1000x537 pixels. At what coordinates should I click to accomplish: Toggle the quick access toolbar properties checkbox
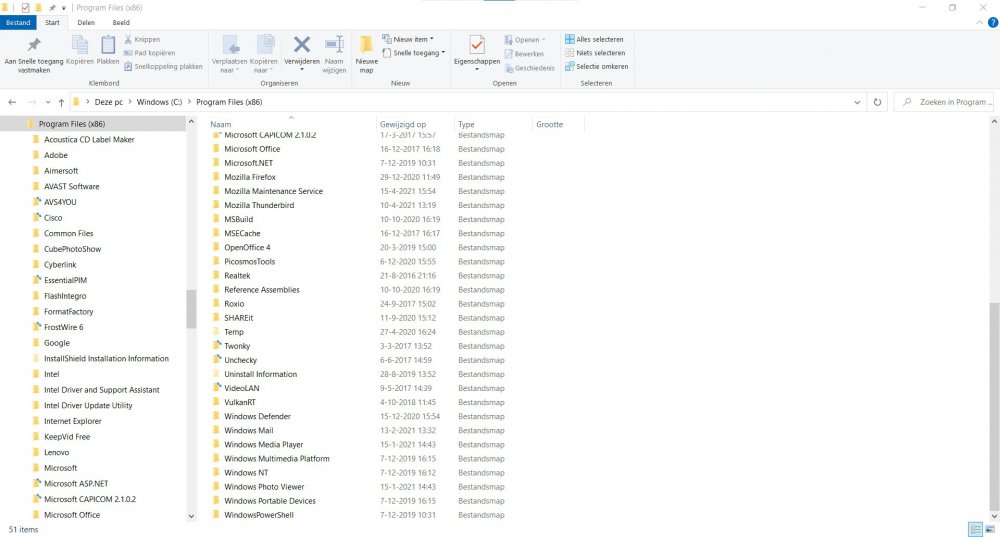point(25,7)
